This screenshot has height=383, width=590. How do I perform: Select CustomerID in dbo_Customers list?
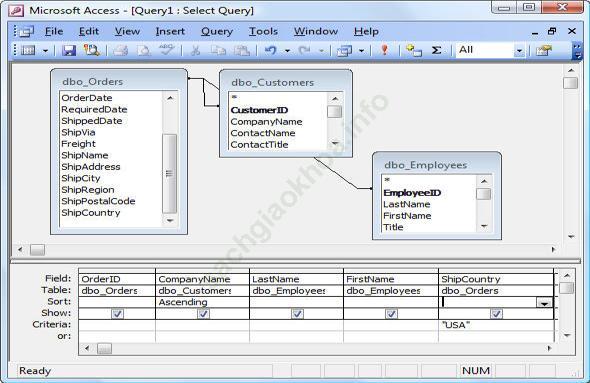(x=259, y=110)
